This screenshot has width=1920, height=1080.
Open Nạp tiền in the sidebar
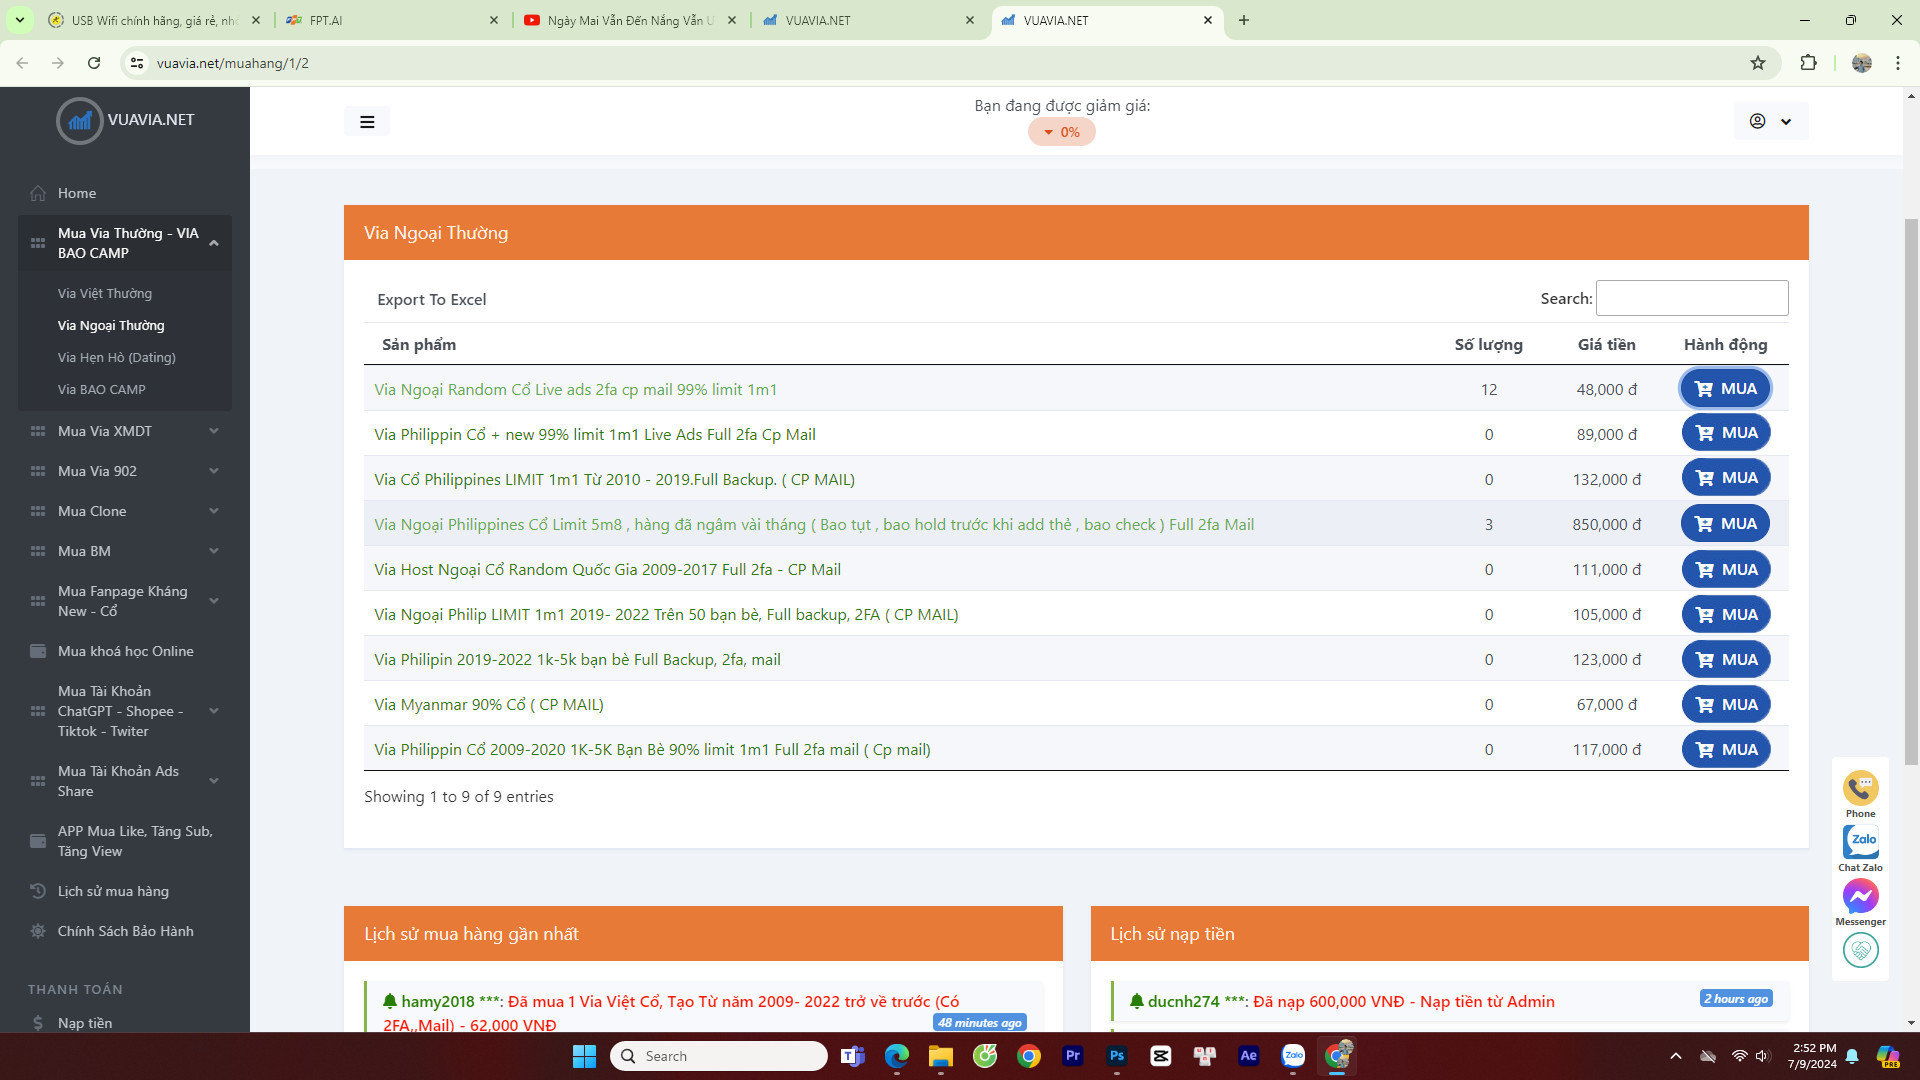[x=85, y=1023]
